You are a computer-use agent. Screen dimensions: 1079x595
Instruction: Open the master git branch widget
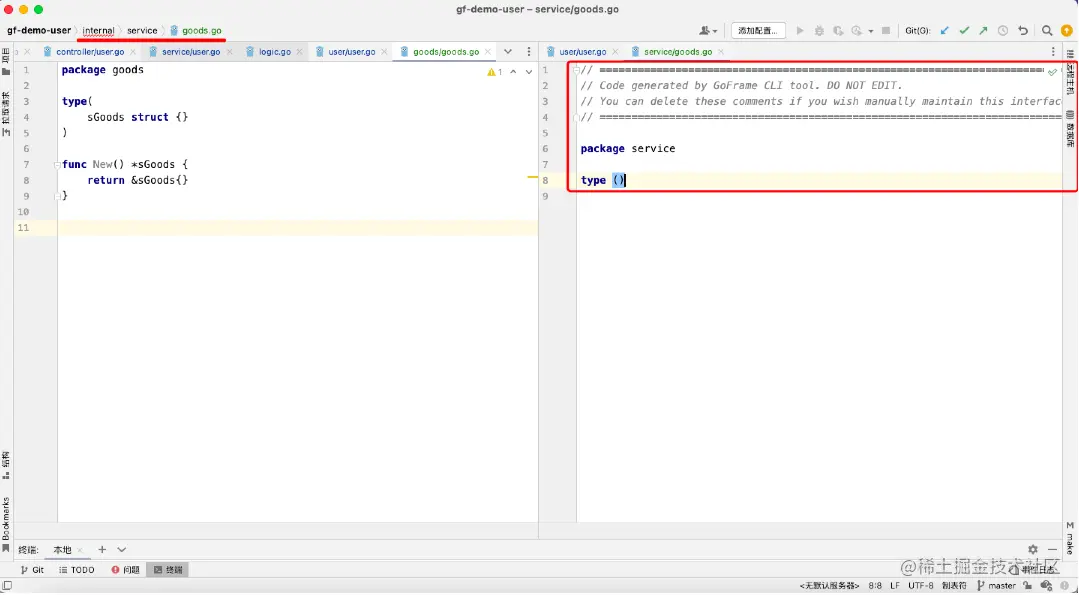coord(996,586)
